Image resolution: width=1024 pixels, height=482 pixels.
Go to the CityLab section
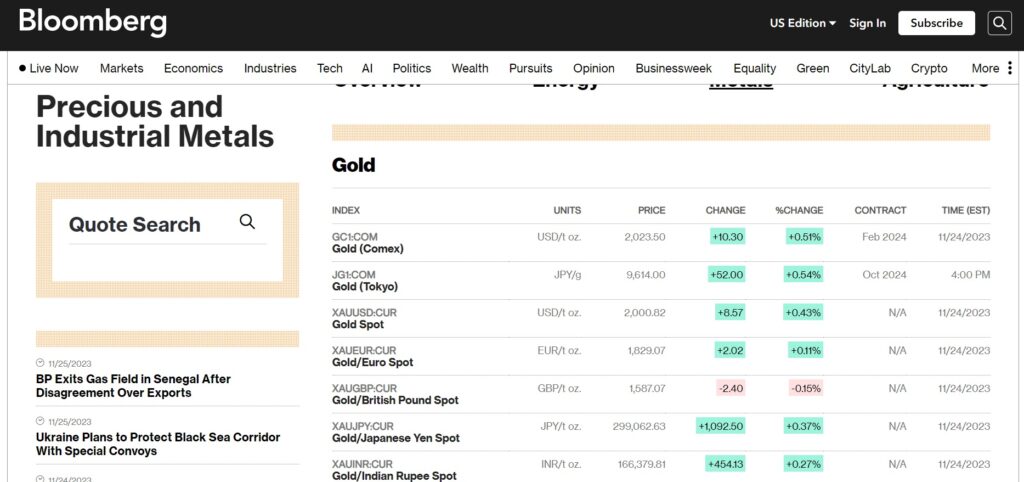click(870, 68)
